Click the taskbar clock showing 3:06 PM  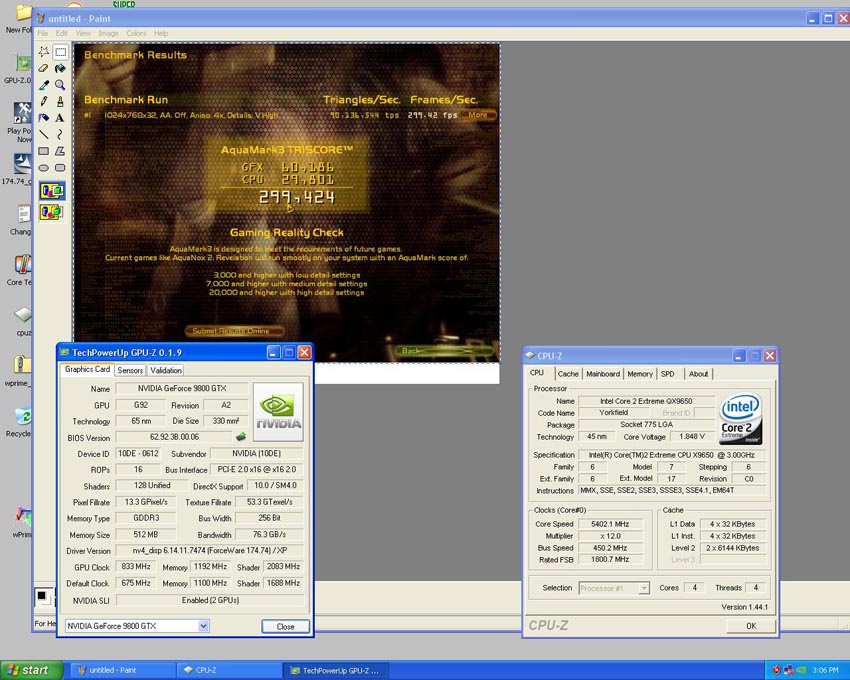point(825,670)
